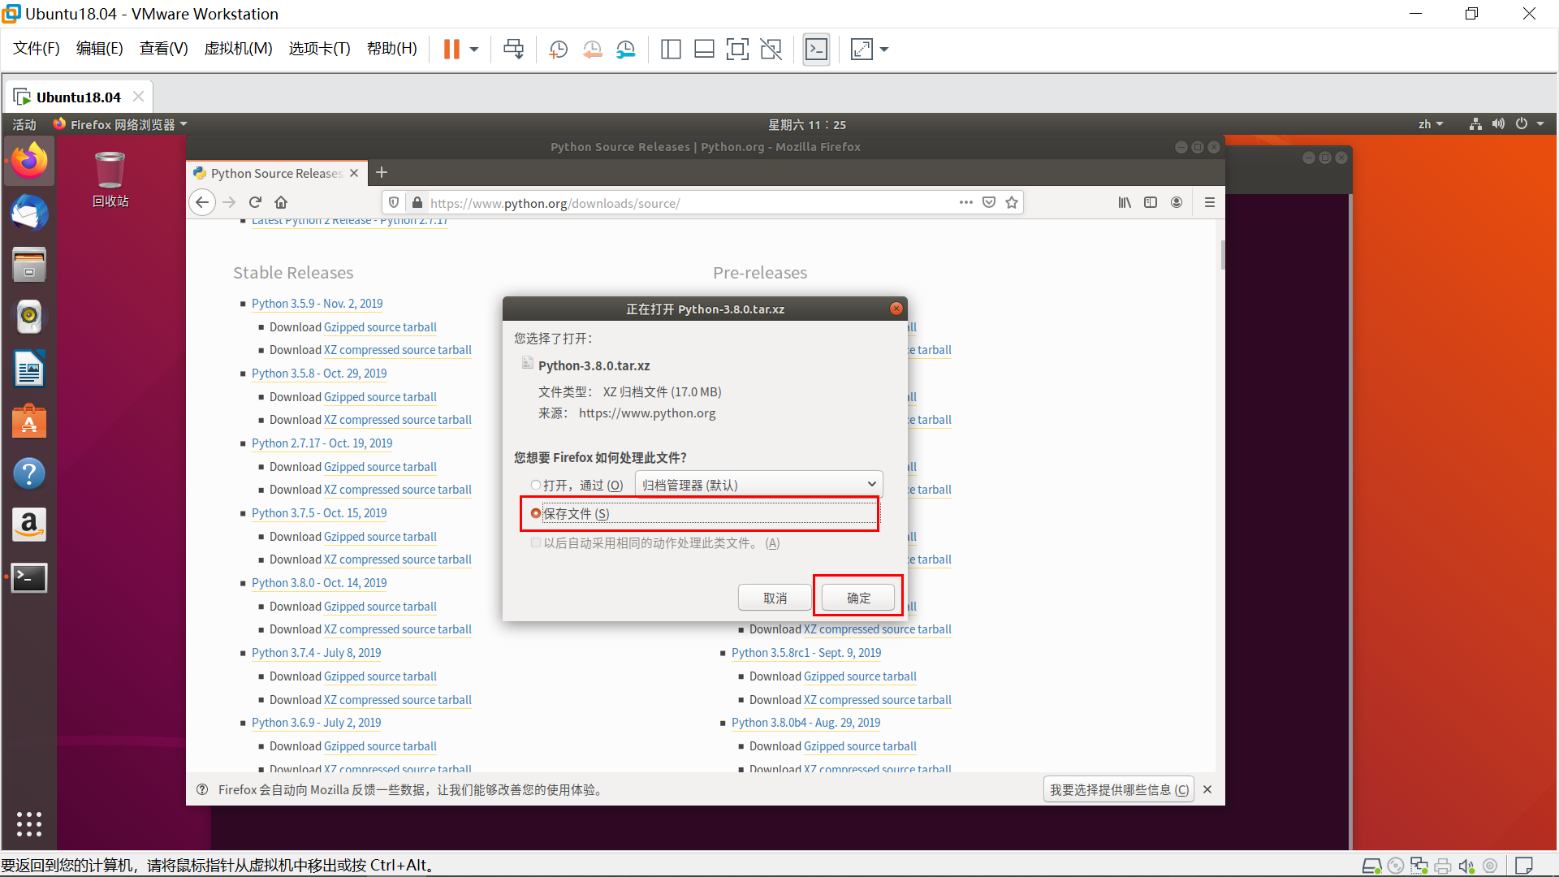Open the Firefox Library icon
Screen dimensions: 1559x877
[x=1125, y=202]
